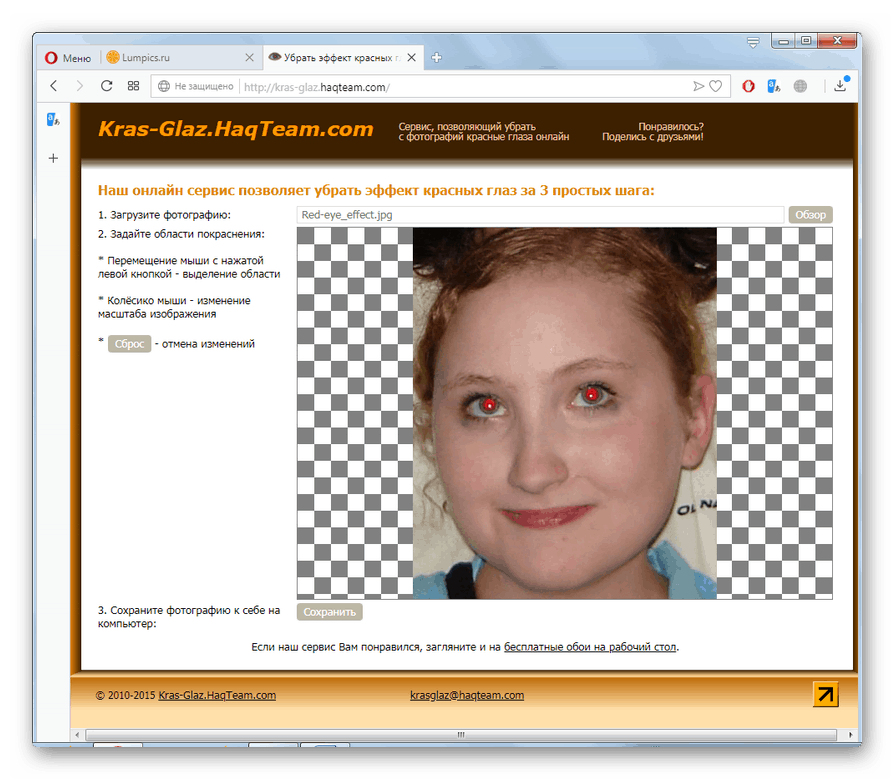The width and height of the screenshot is (895, 780).
Task: Add a sidebar item with plus
Action: point(53,158)
